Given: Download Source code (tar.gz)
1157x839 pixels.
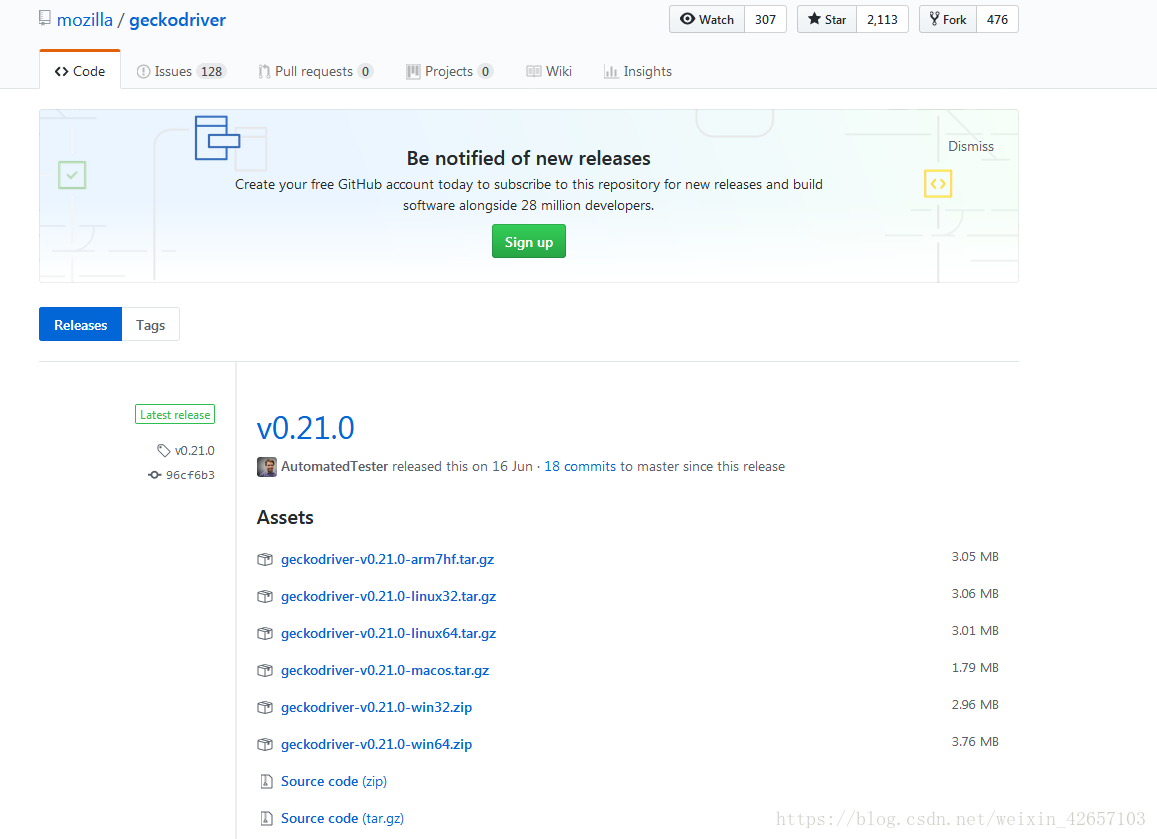Looking at the screenshot, I should 342,818.
